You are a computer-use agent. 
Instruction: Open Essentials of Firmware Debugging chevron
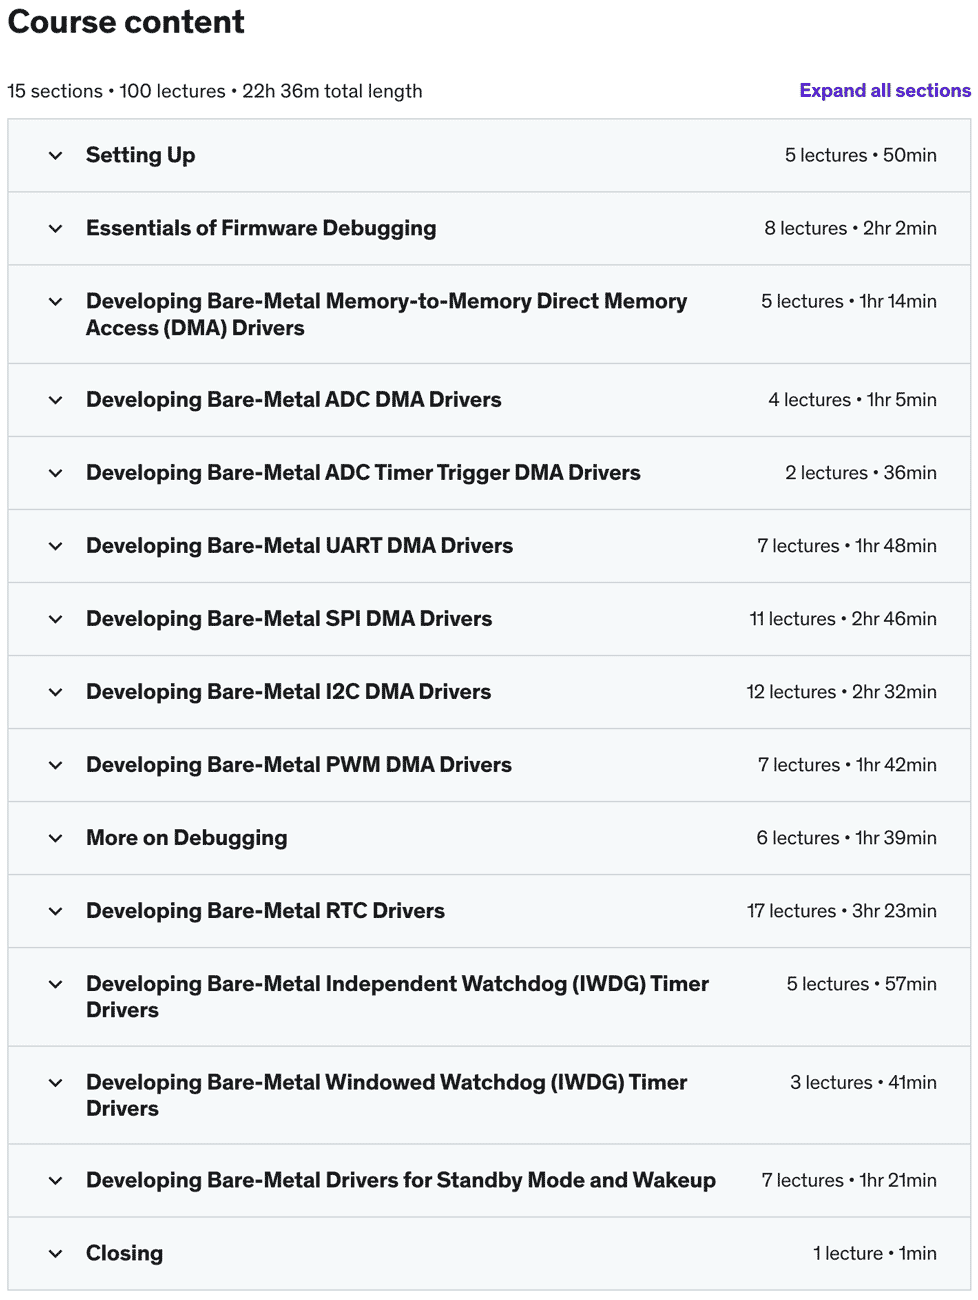56,229
